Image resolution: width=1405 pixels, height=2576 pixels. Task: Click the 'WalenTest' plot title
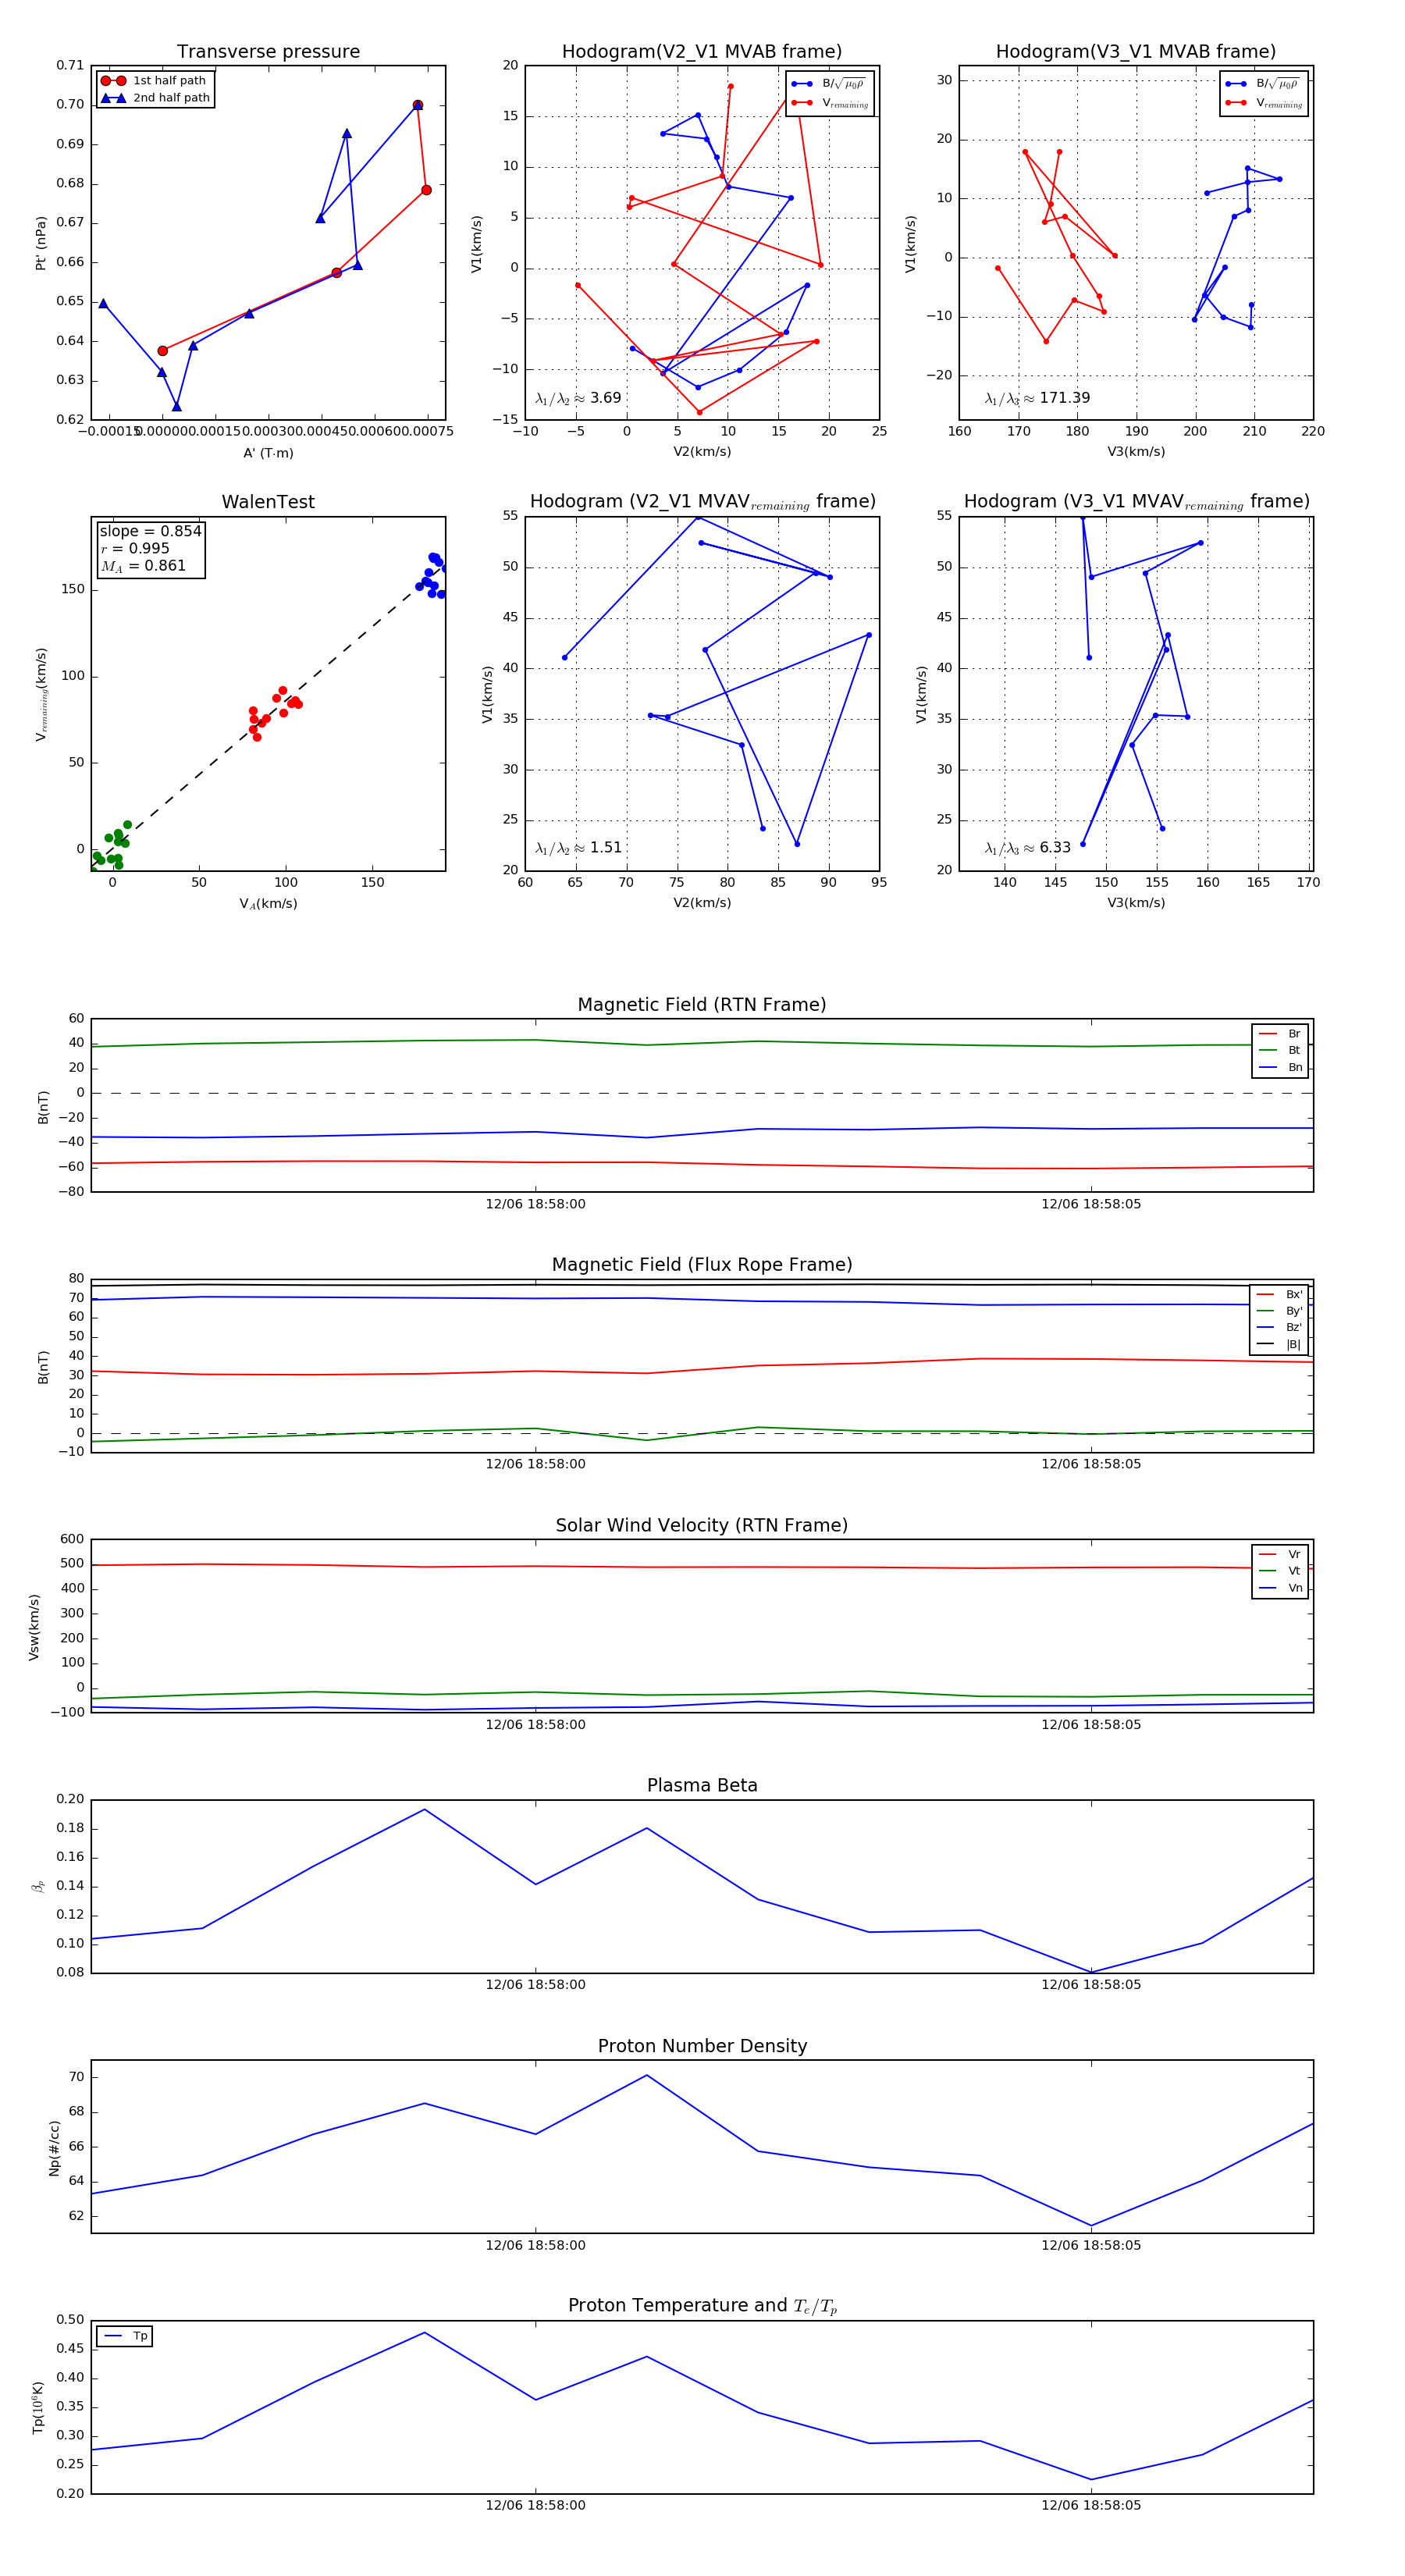point(268,502)
